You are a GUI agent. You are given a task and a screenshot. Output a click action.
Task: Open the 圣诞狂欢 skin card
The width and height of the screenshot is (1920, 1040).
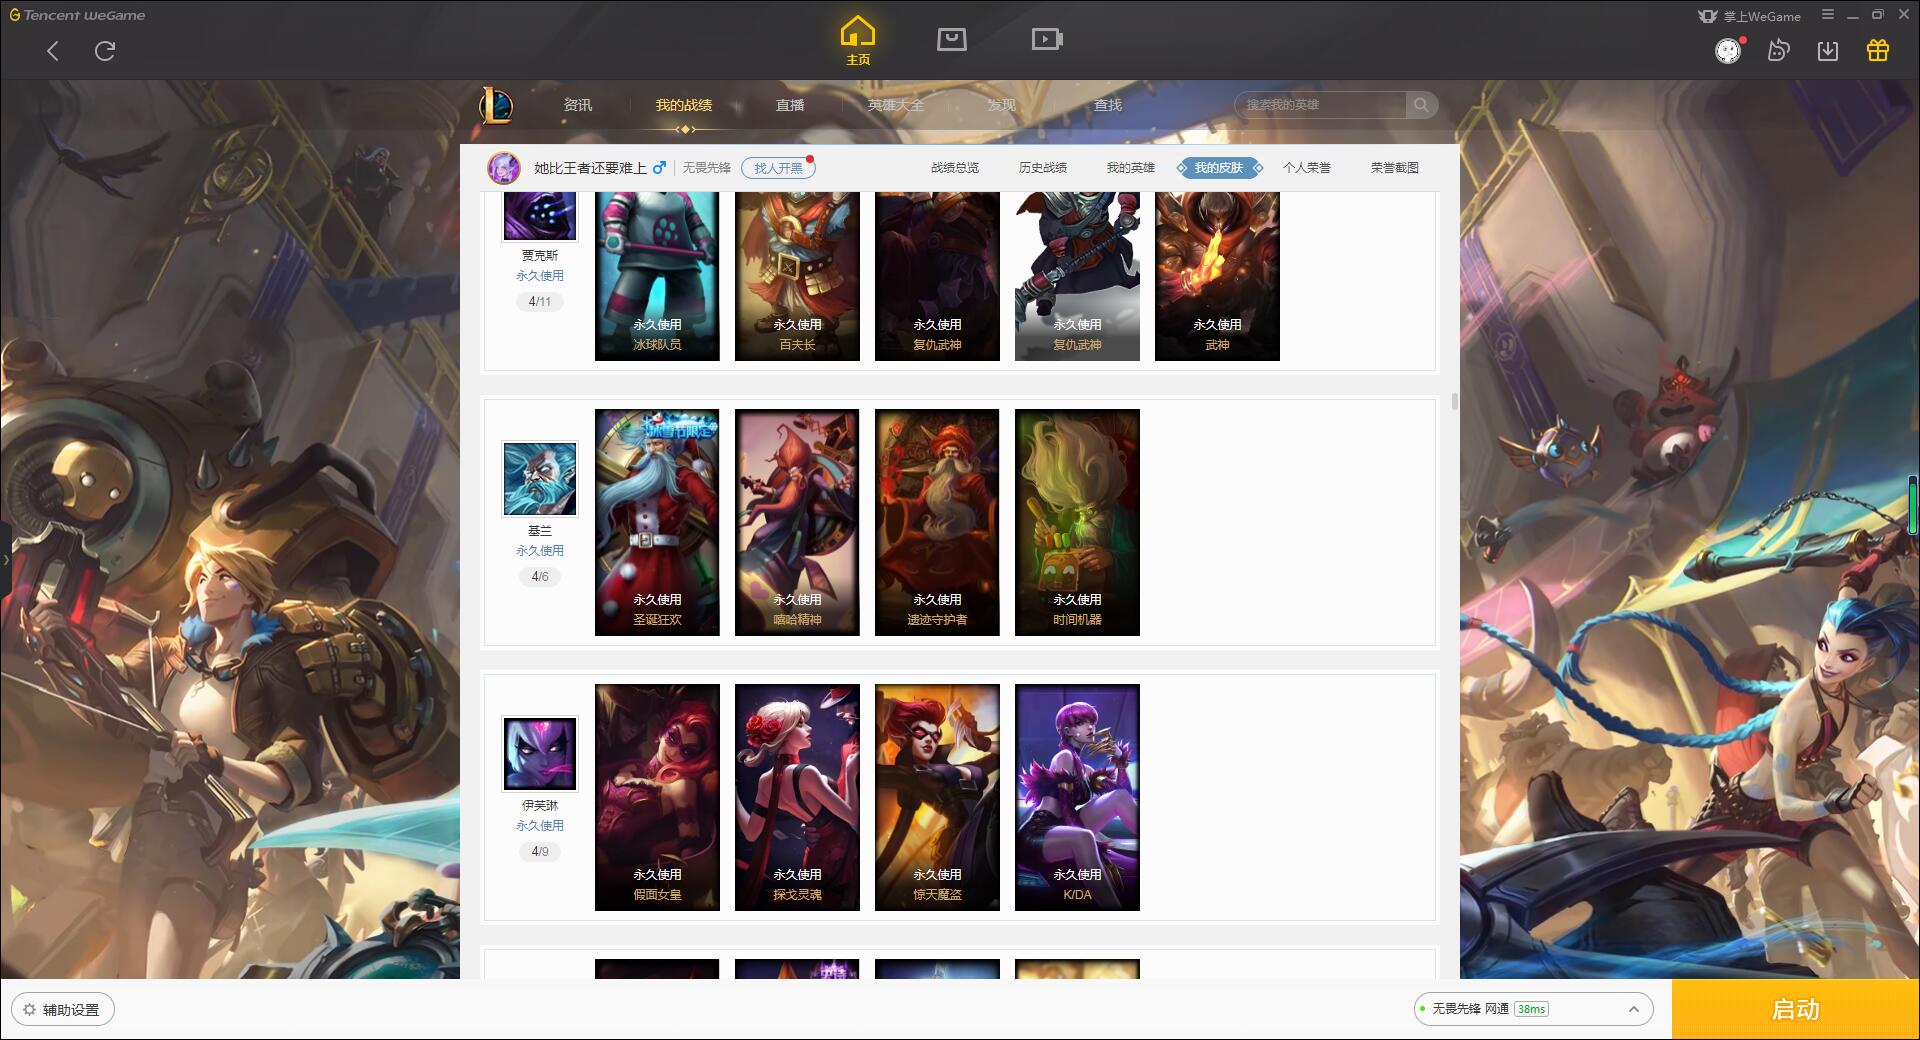tap(657, 522)
